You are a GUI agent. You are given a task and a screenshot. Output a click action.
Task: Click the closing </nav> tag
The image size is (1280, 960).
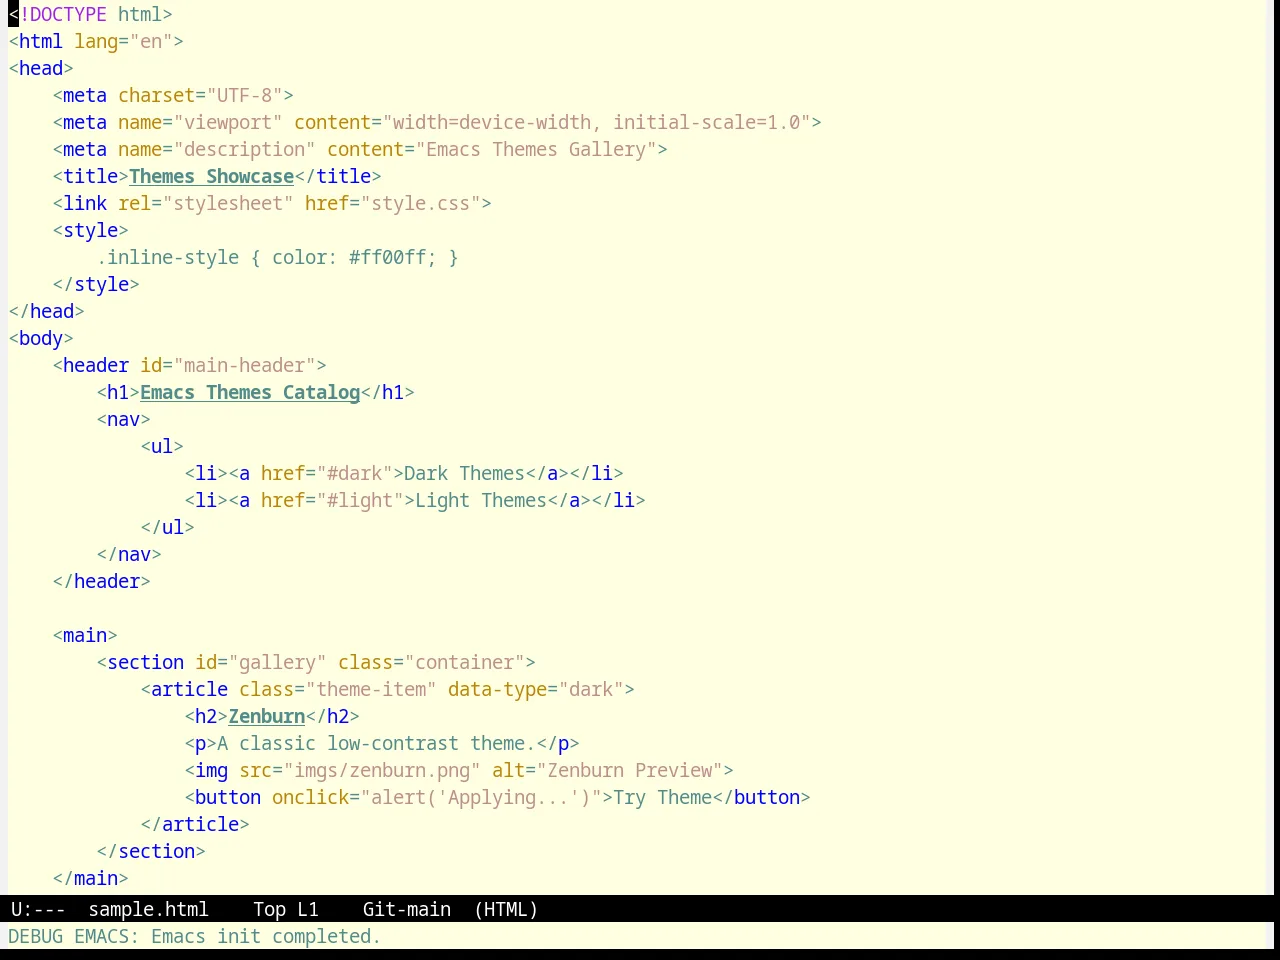pyautogui.click(x=129, y=554)
